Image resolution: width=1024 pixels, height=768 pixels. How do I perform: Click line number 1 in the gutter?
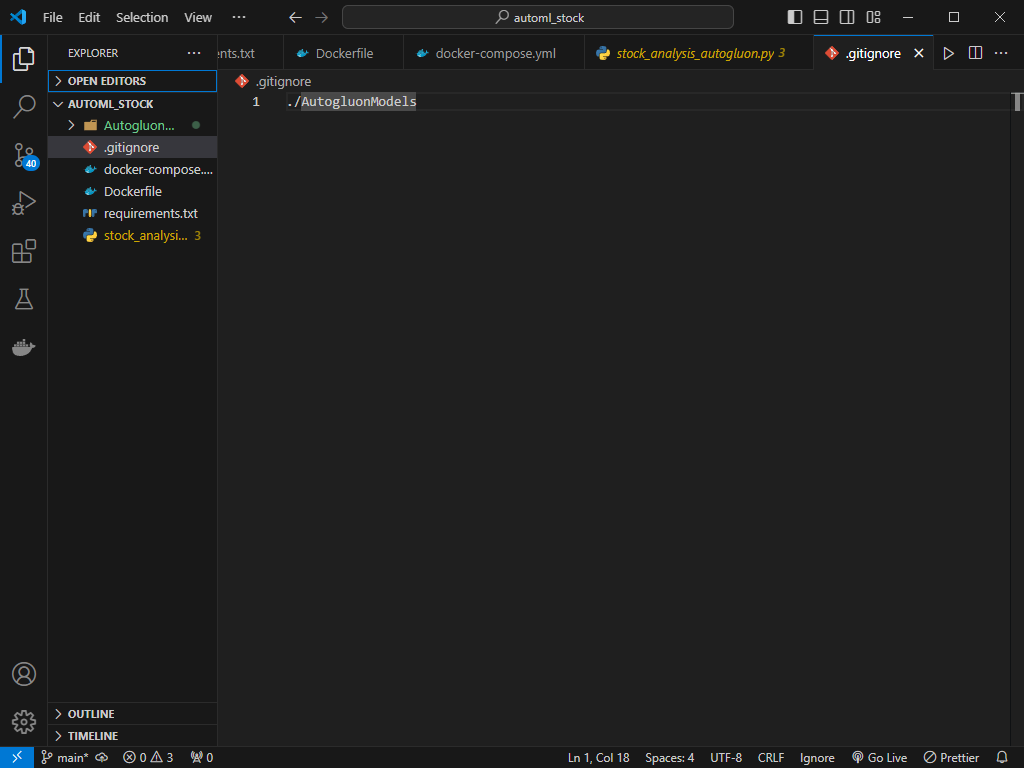point(256,102)
